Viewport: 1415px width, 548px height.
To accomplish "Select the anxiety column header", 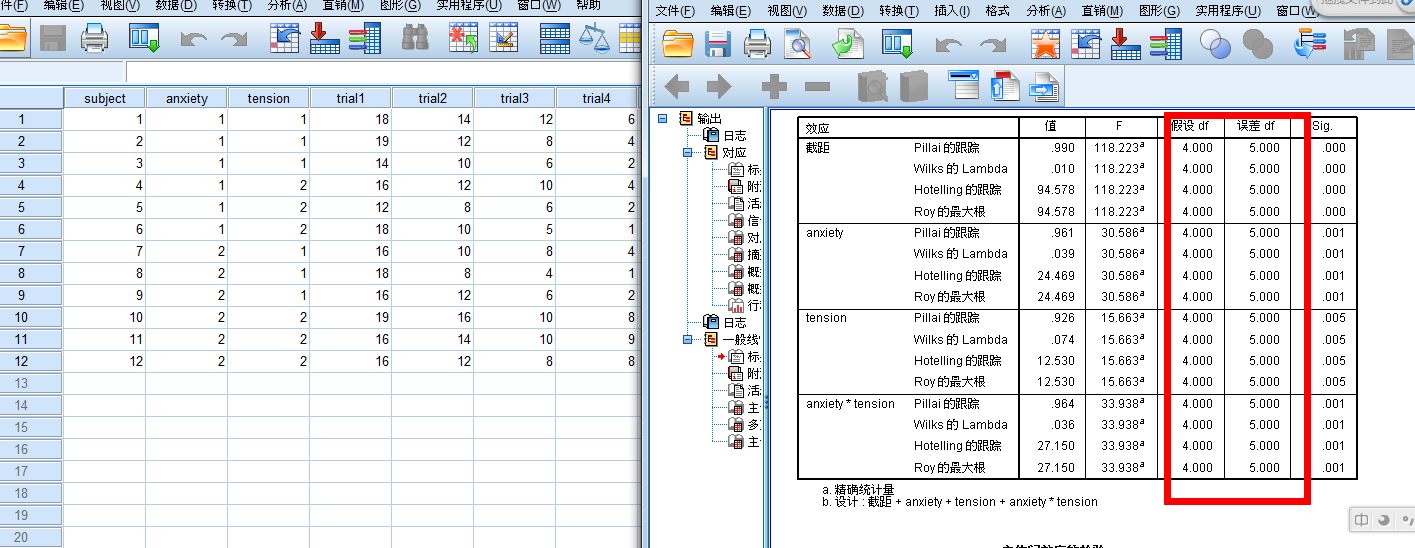I will pos(187,98).
